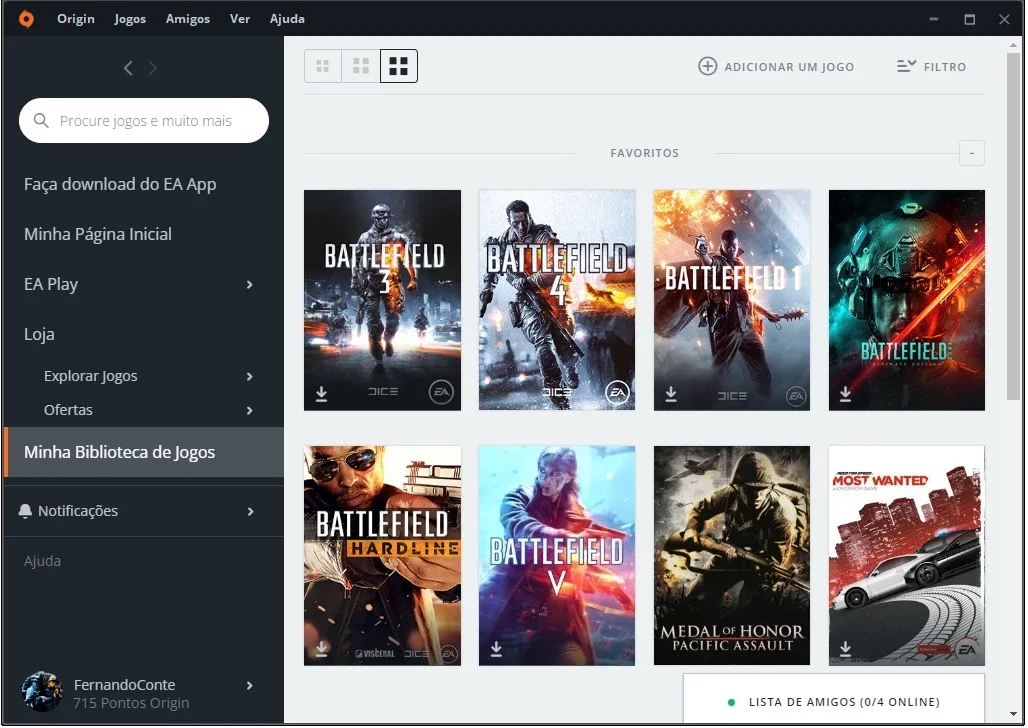Select Medal of Honor Pacific Assault cover

click(732, 556)
